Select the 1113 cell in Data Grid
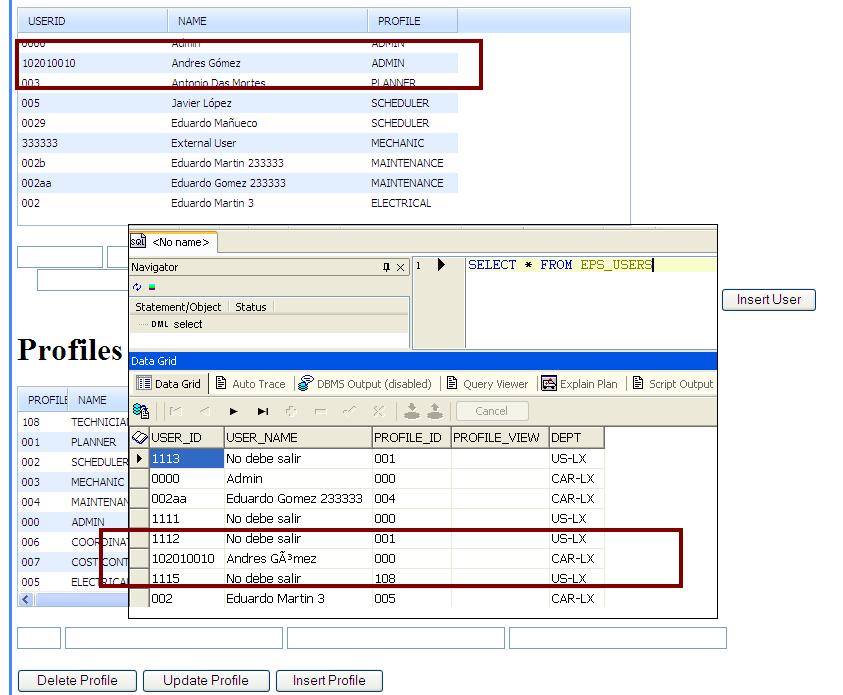This screenshot has height=695, width=843. 186,458
